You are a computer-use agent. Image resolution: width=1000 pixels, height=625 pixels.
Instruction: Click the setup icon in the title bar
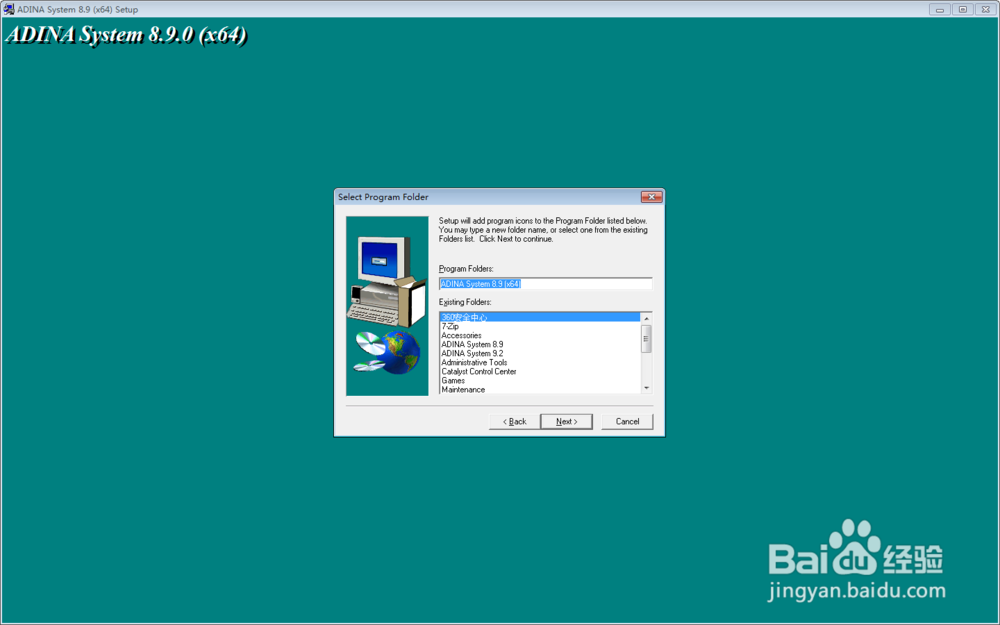click(x=8, y=9)
